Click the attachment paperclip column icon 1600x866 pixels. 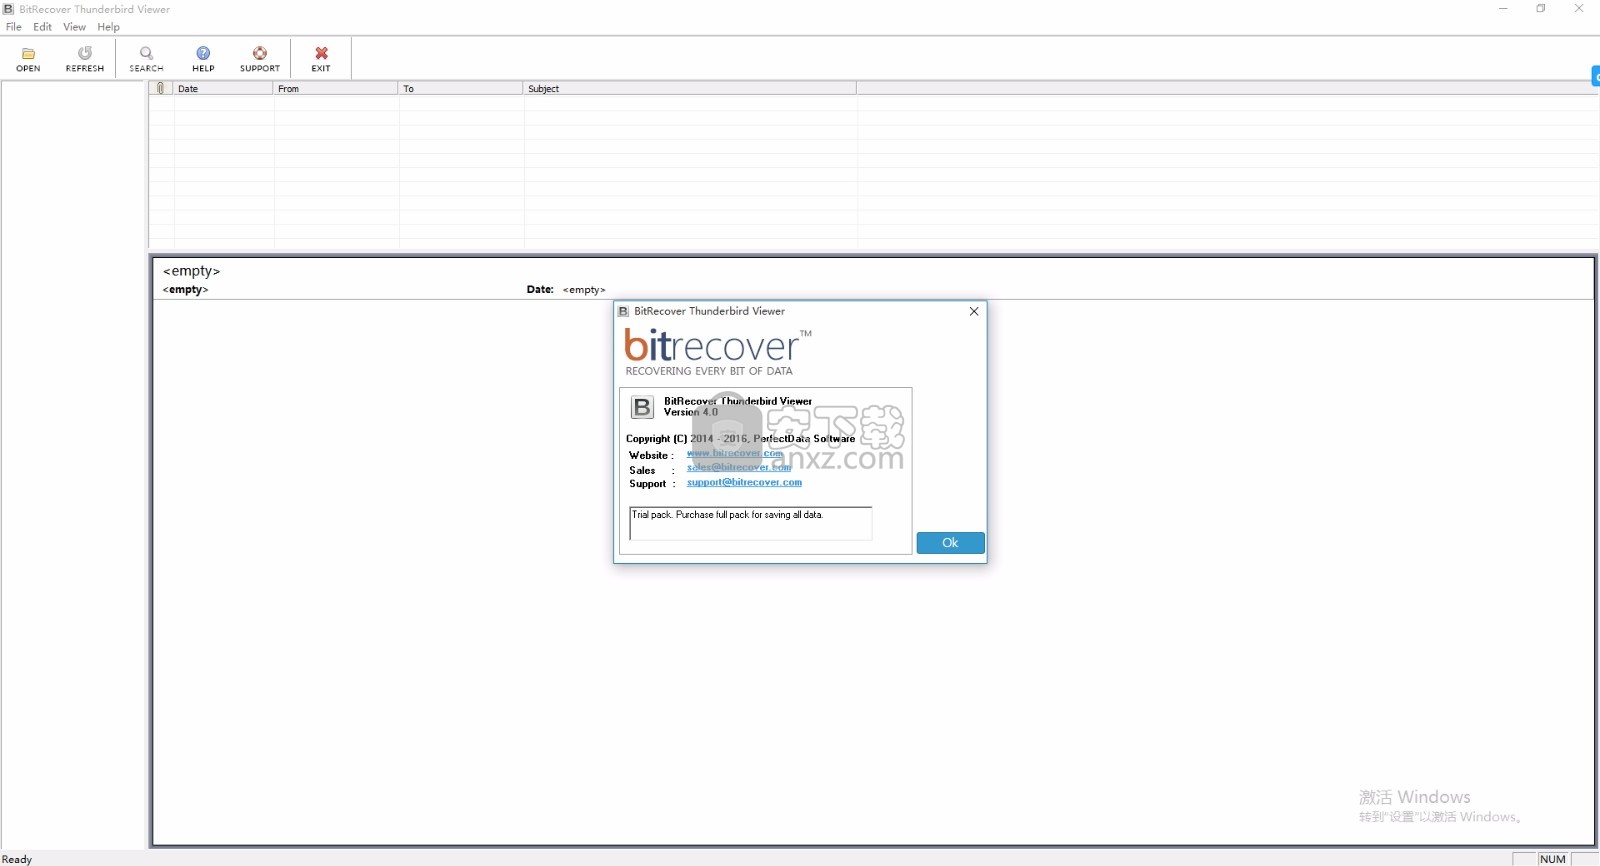161,88
